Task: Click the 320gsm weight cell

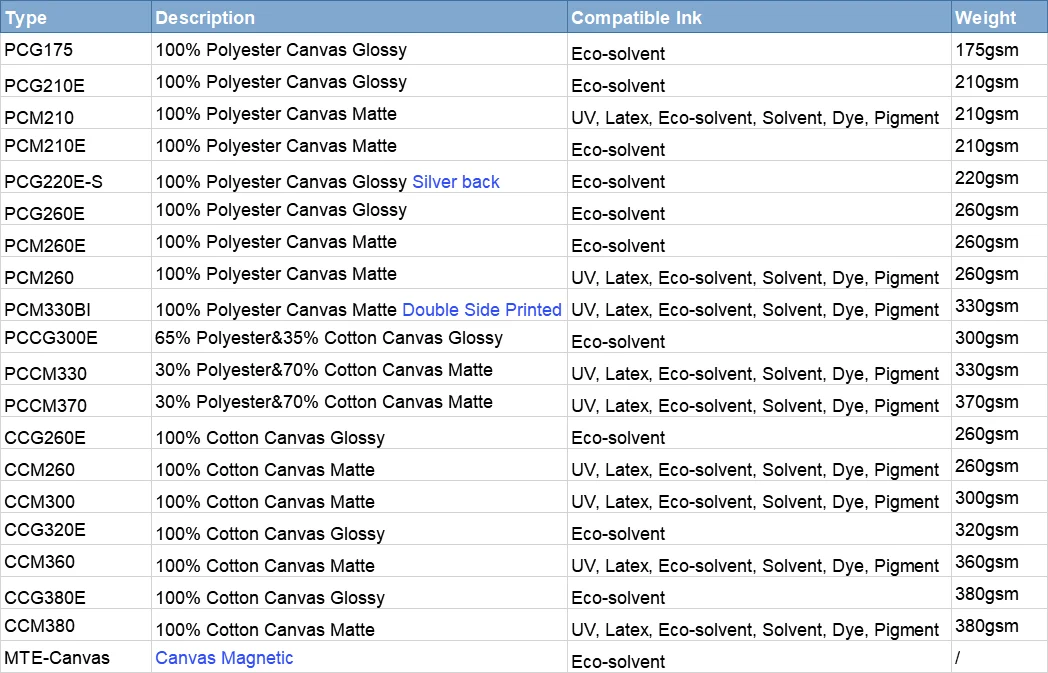Action: pyautogui.click(x=986, y=530)
